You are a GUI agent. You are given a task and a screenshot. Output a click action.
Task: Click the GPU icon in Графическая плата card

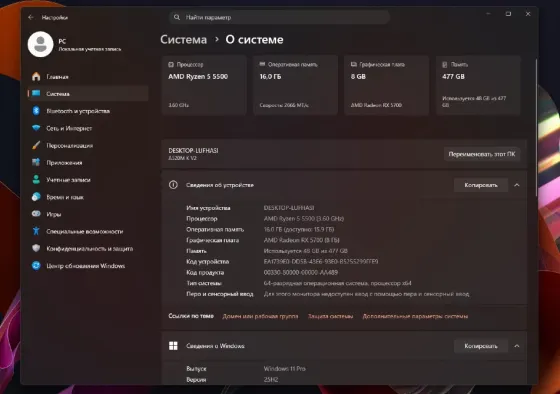coord(354,64)
